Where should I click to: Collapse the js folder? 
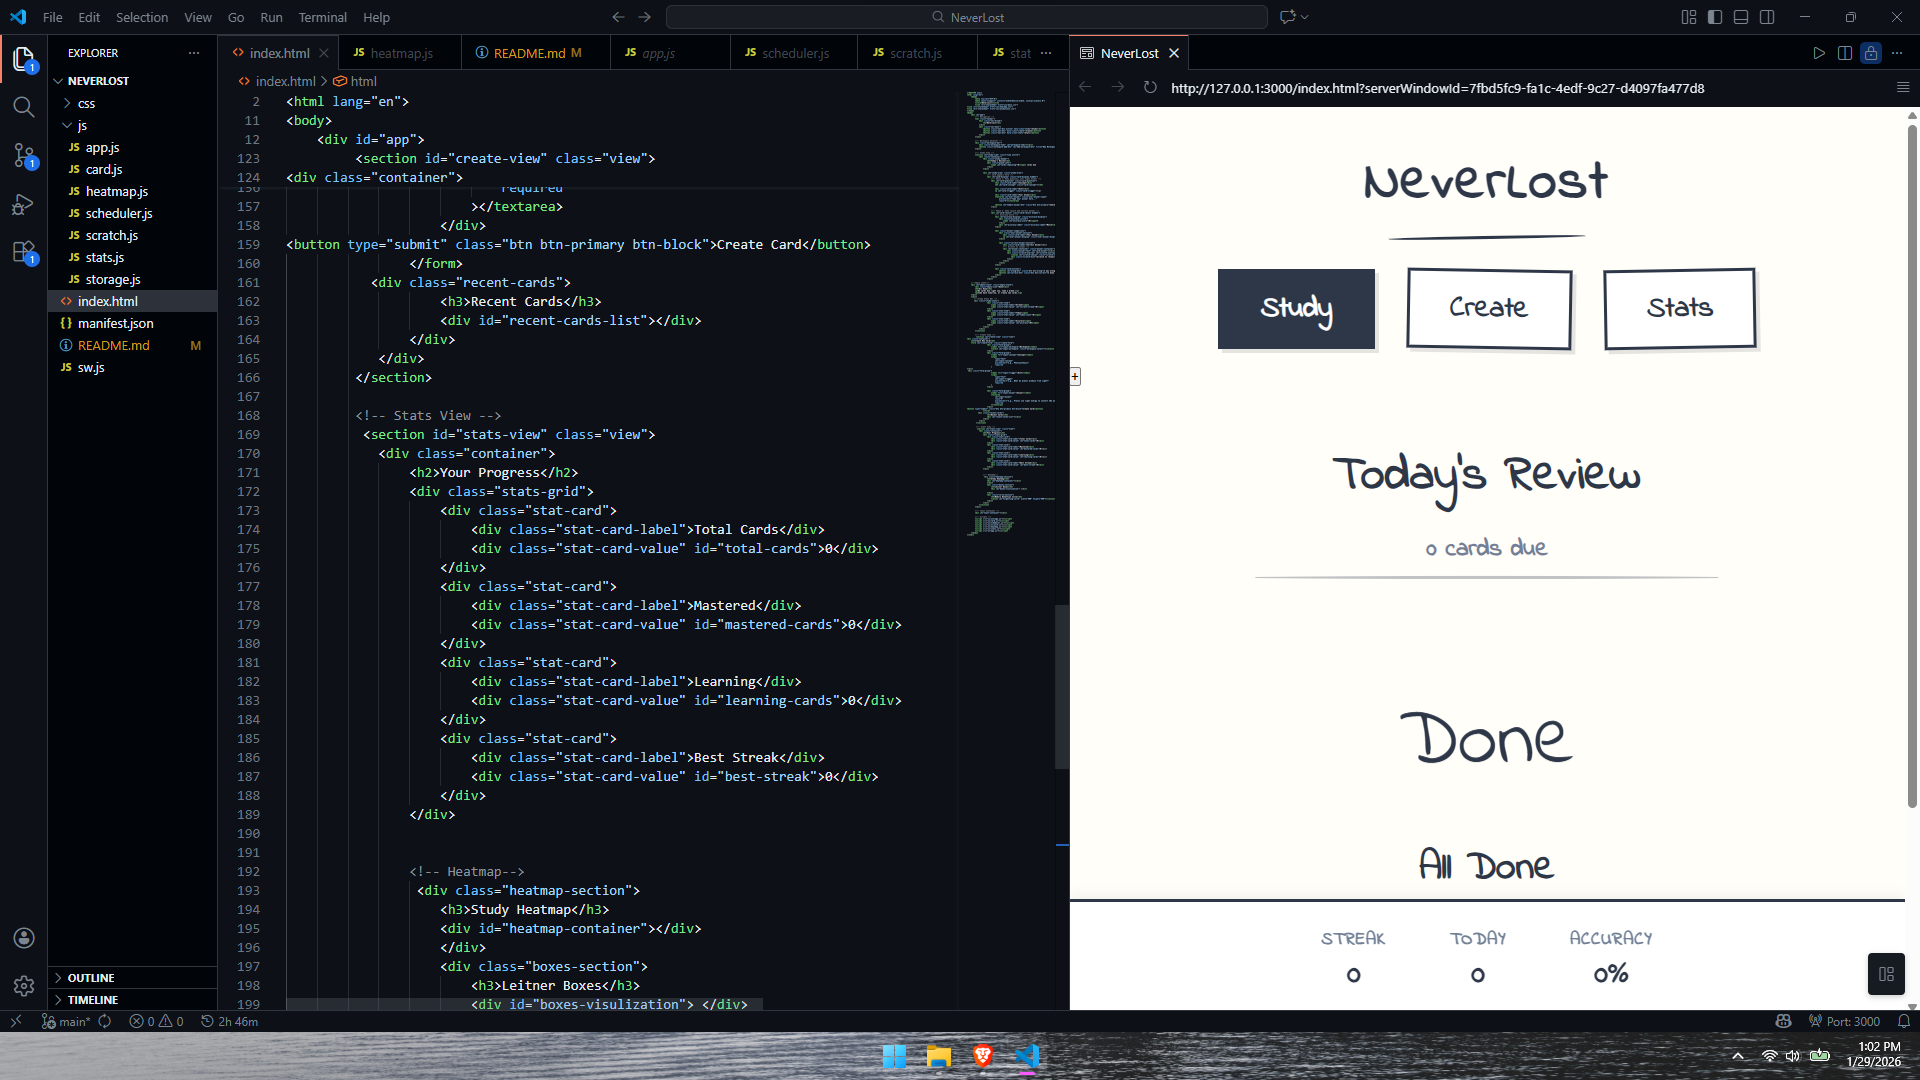pyautogui.click(x=82, y=125)
